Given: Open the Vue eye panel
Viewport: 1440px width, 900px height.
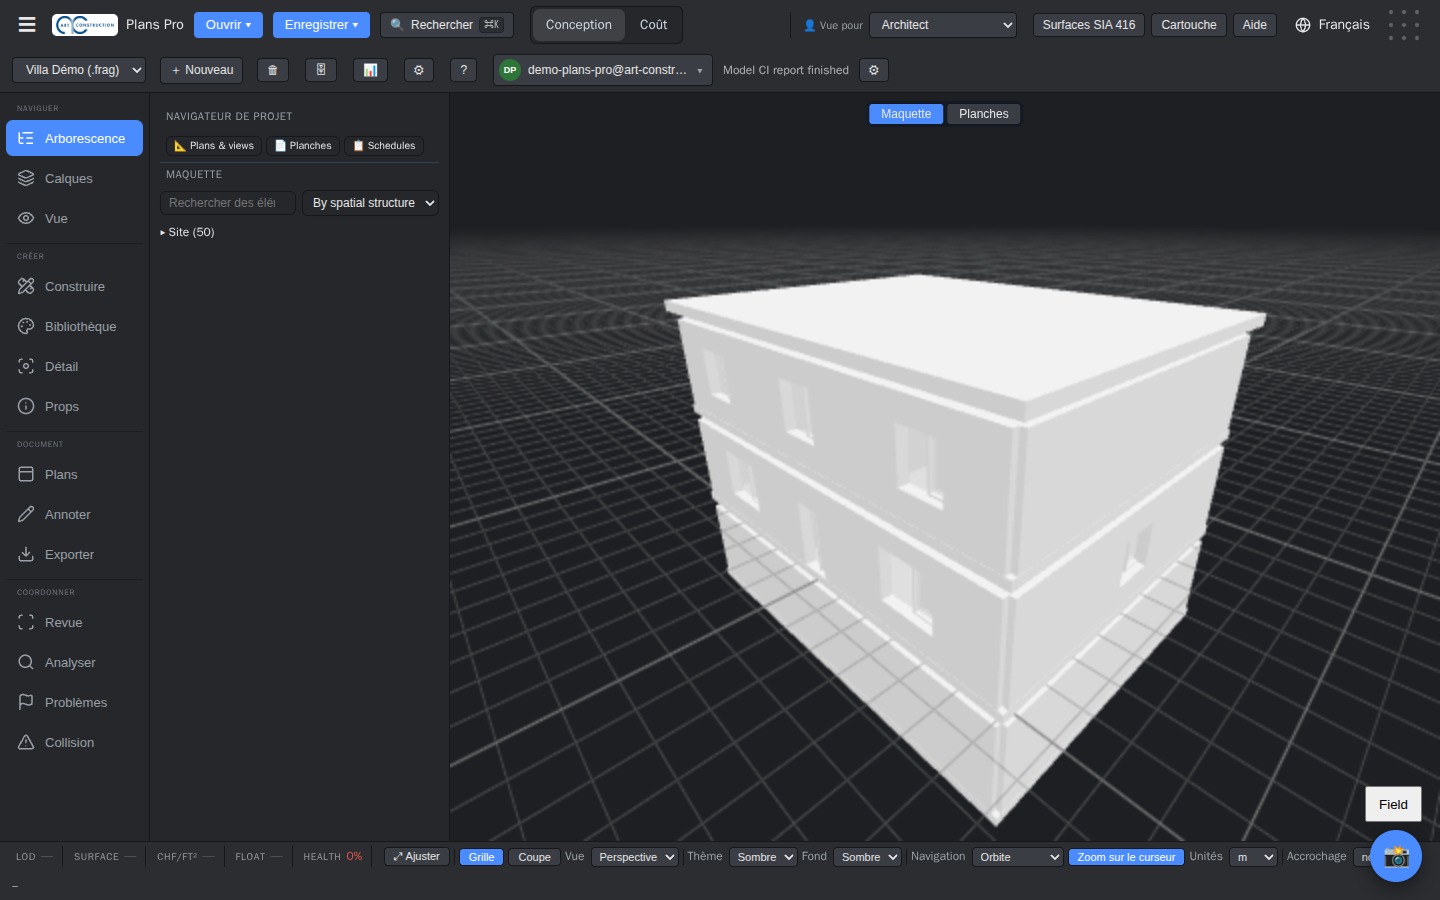Looking at the screenshot, I should click(x=75, y=218).
